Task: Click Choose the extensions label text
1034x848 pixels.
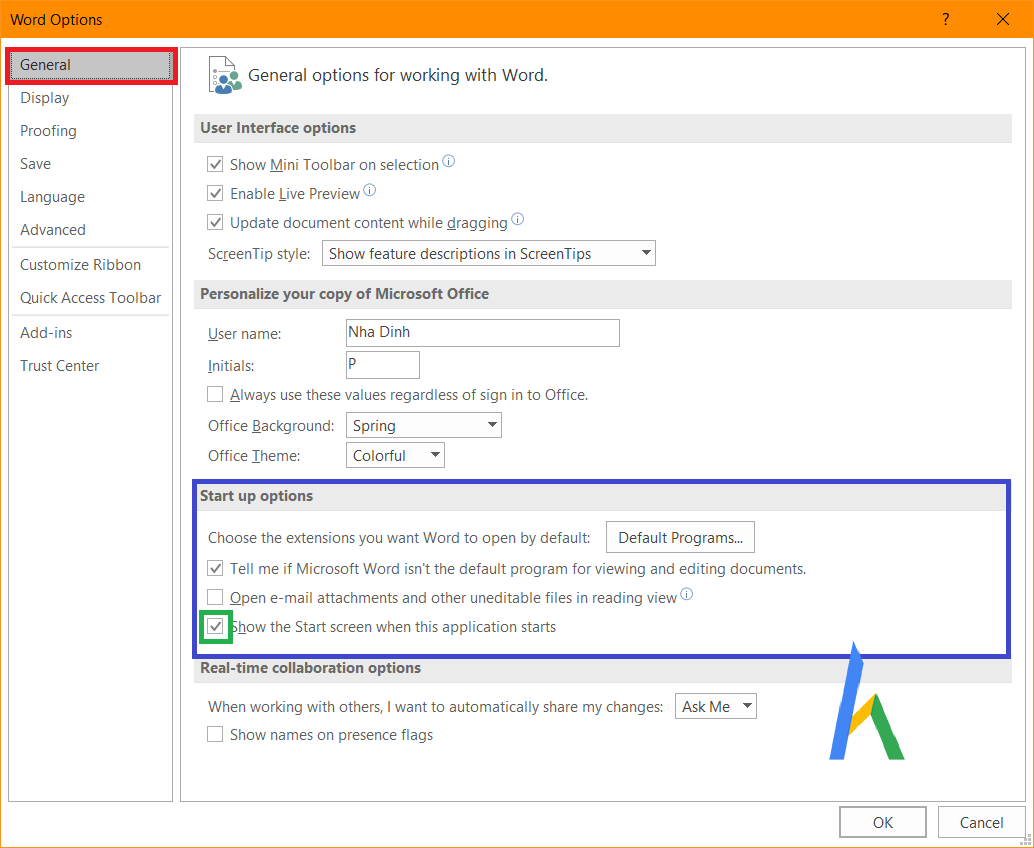Action: coord(399,537)
